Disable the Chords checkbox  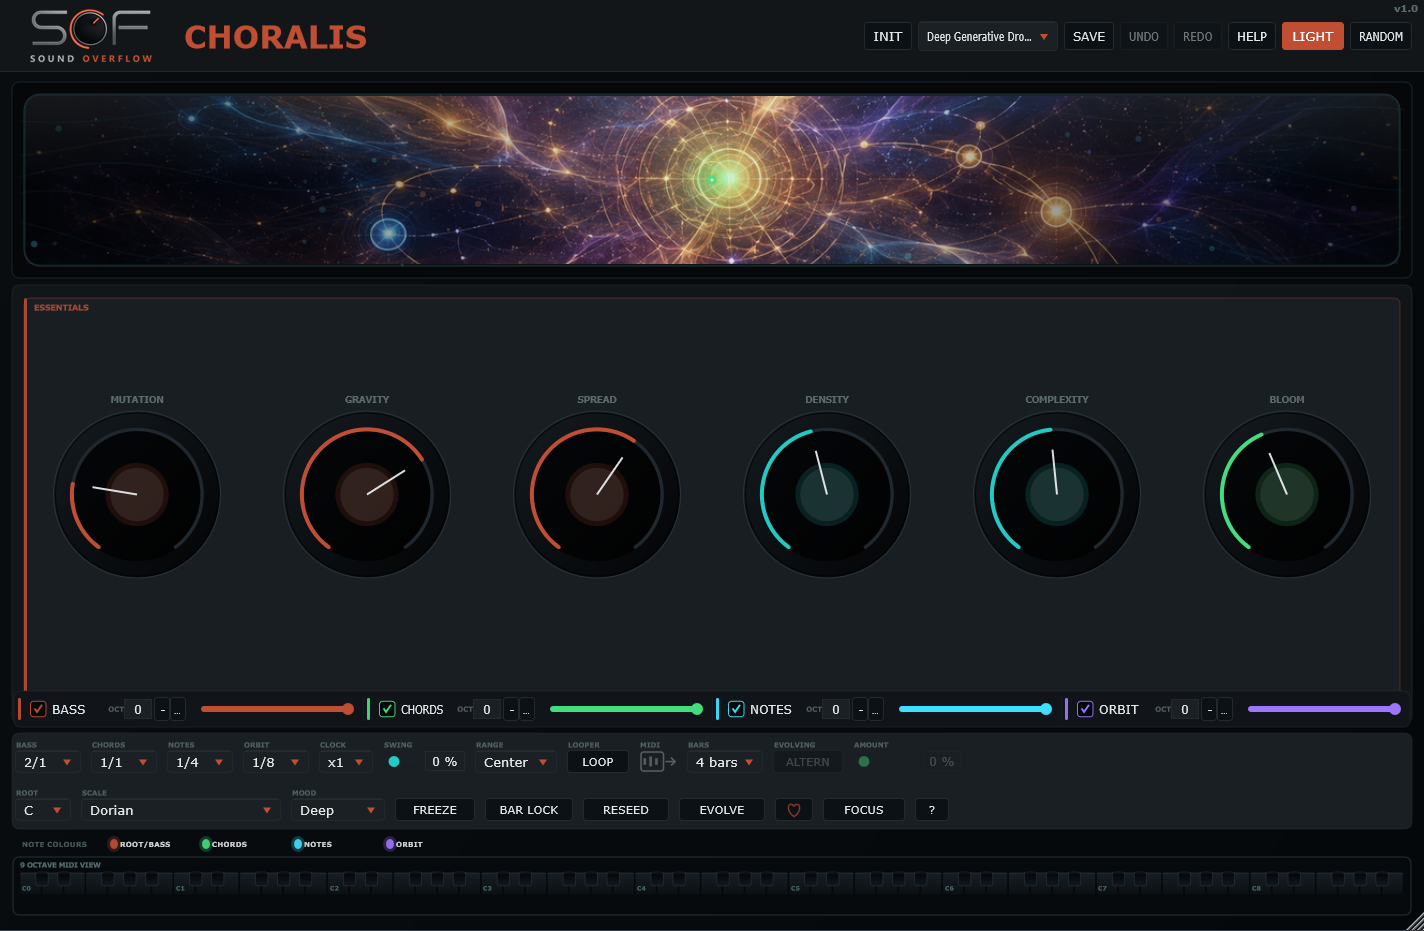point(387,709)
